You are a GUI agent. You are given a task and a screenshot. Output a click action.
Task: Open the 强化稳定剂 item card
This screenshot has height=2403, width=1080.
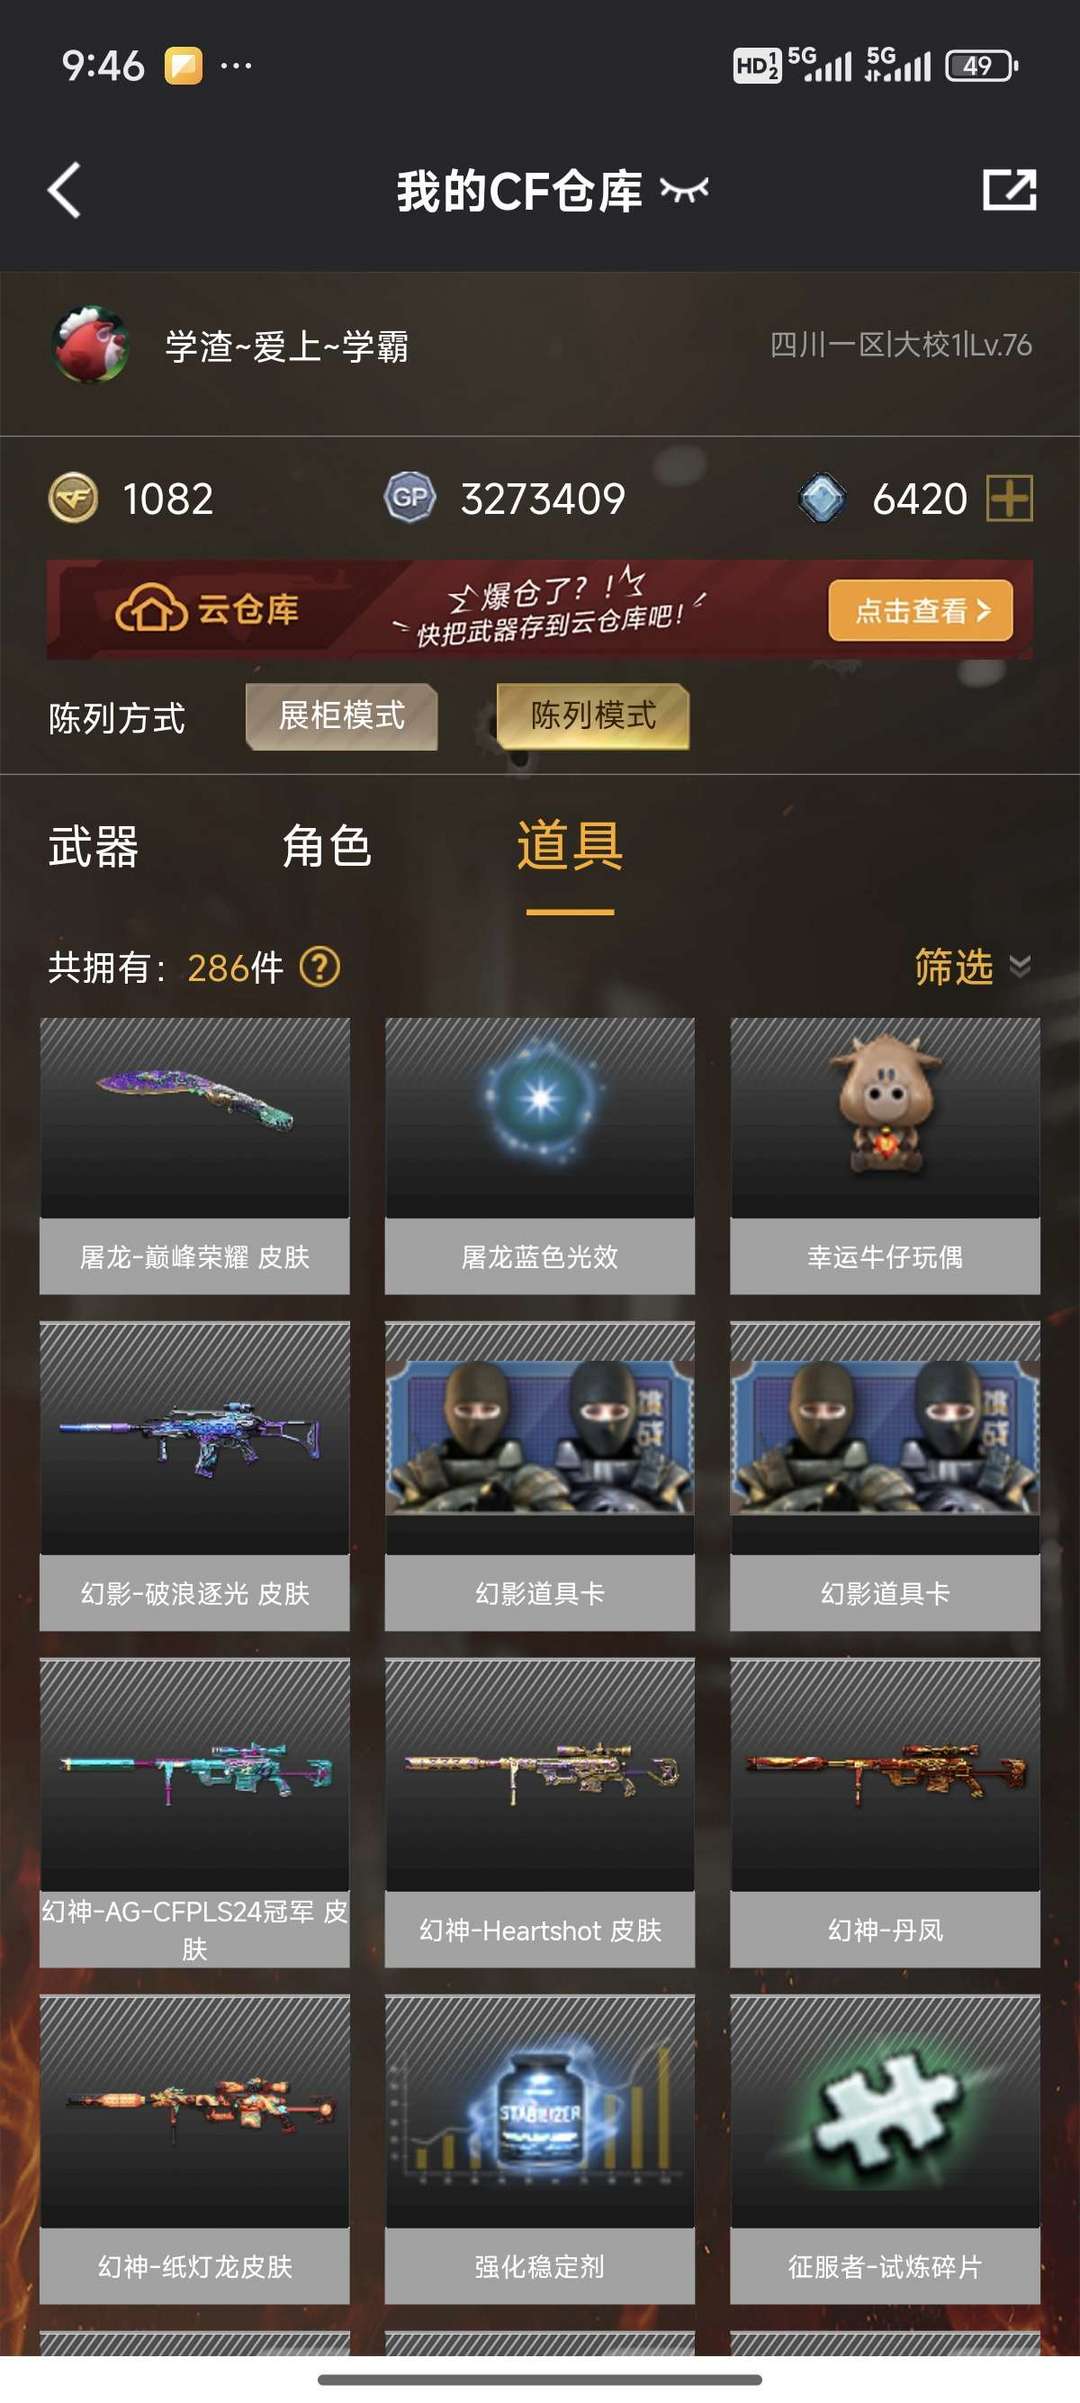pyautogui.click(x=540, y=2149)
